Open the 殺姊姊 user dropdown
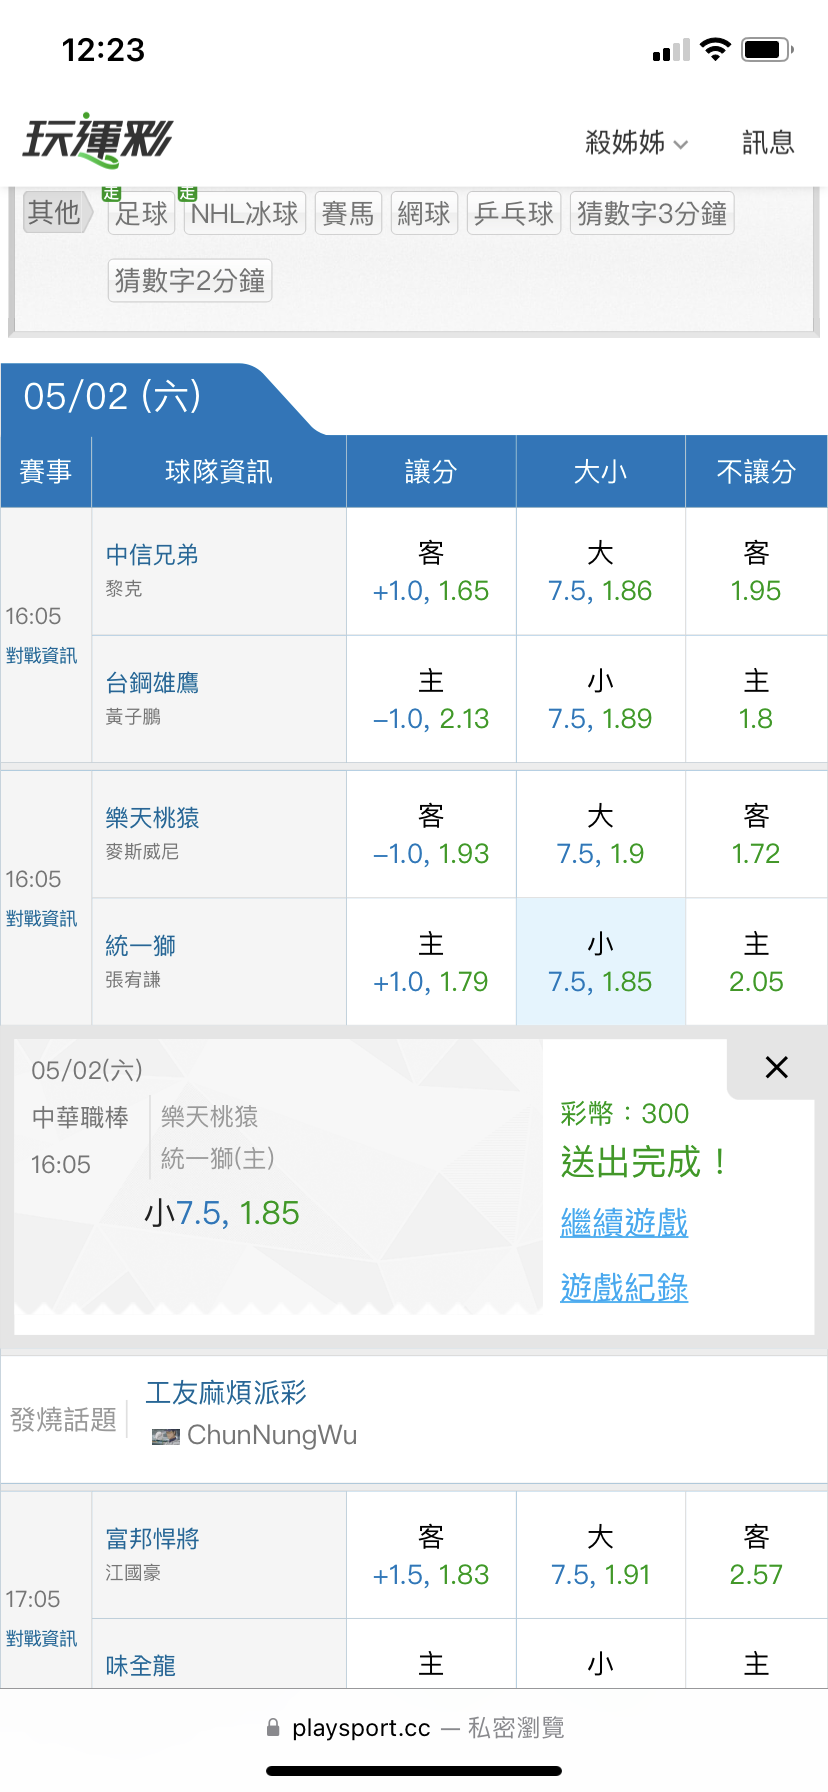 [x=636, y=142]
